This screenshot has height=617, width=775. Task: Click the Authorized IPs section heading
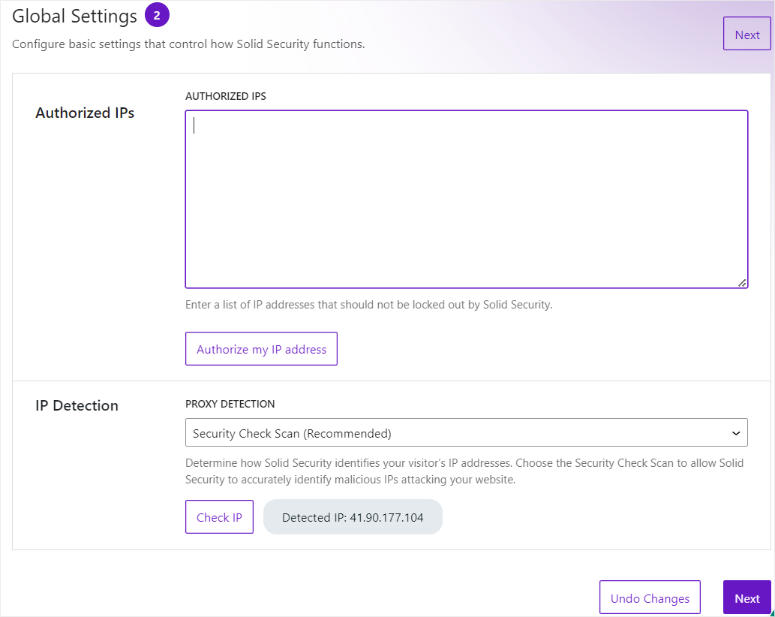(x=85, y=113)
